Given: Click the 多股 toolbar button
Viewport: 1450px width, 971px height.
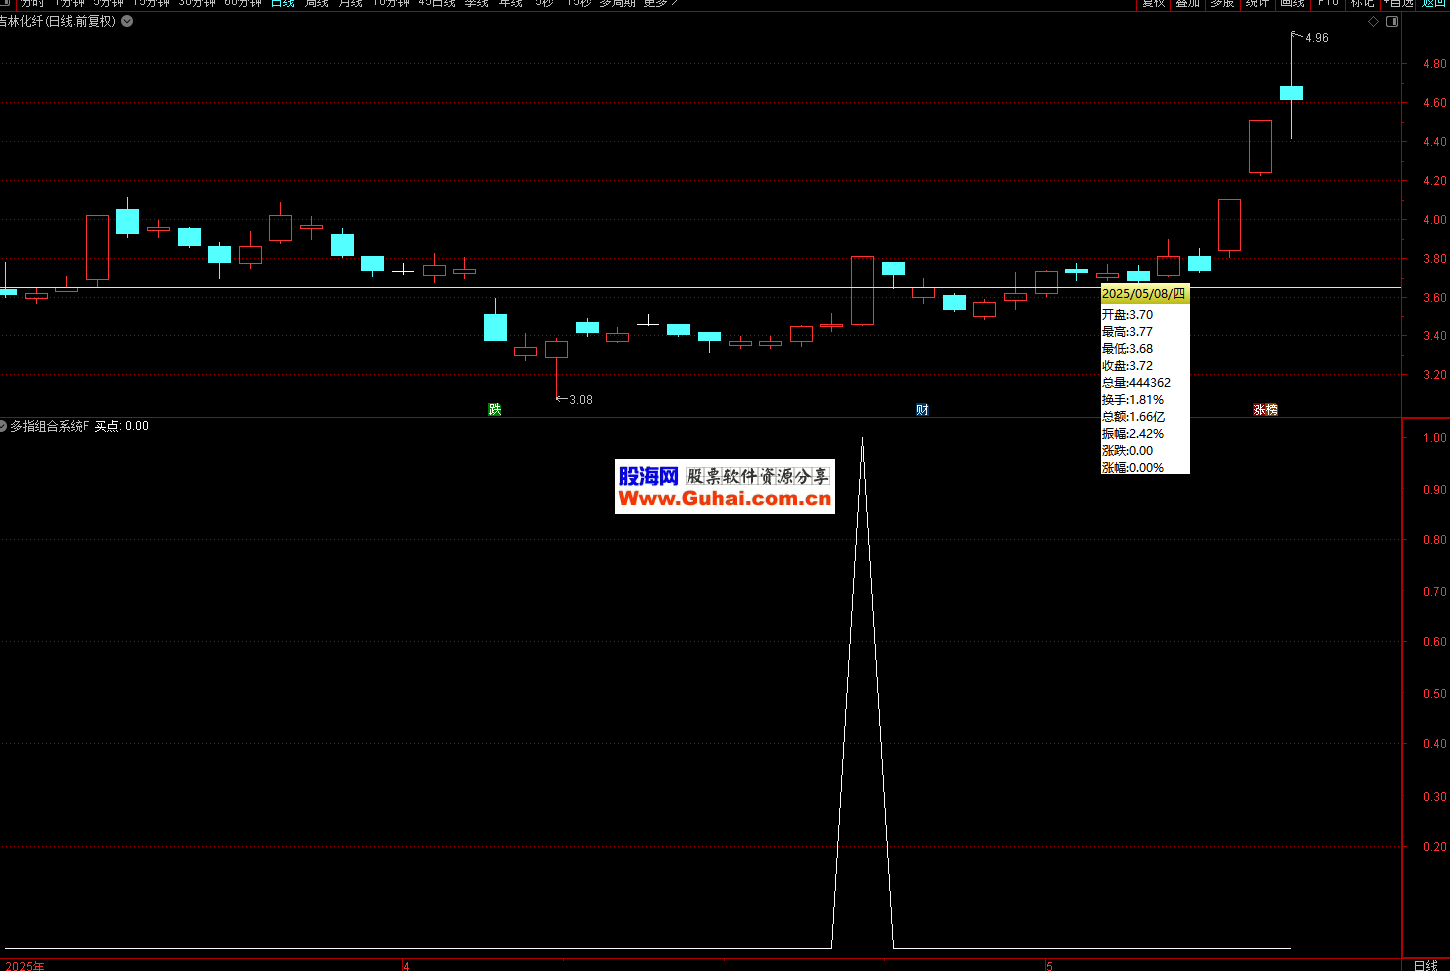Looking at the screenshot, I should 1222,4.
